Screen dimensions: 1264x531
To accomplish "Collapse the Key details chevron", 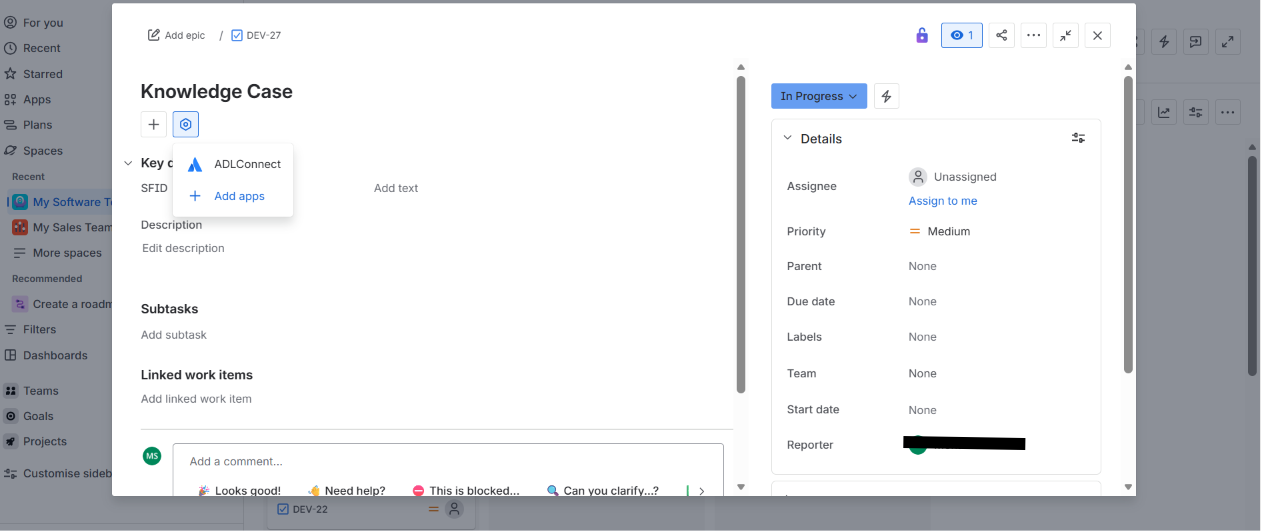I will coord(128,163).
